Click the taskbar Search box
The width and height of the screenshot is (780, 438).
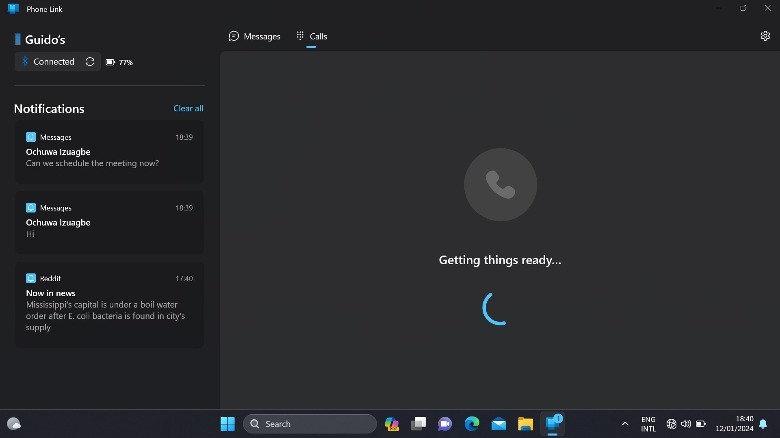pyautogui.click(x=310, y=424)
